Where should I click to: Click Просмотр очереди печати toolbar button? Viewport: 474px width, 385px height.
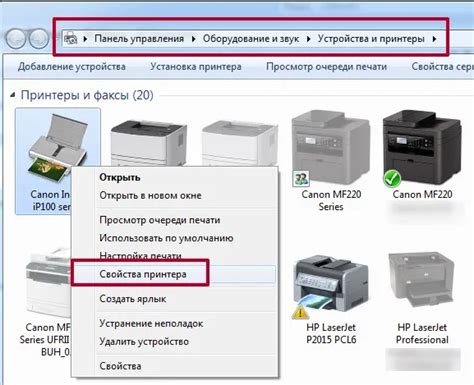[x=326, y=67]
